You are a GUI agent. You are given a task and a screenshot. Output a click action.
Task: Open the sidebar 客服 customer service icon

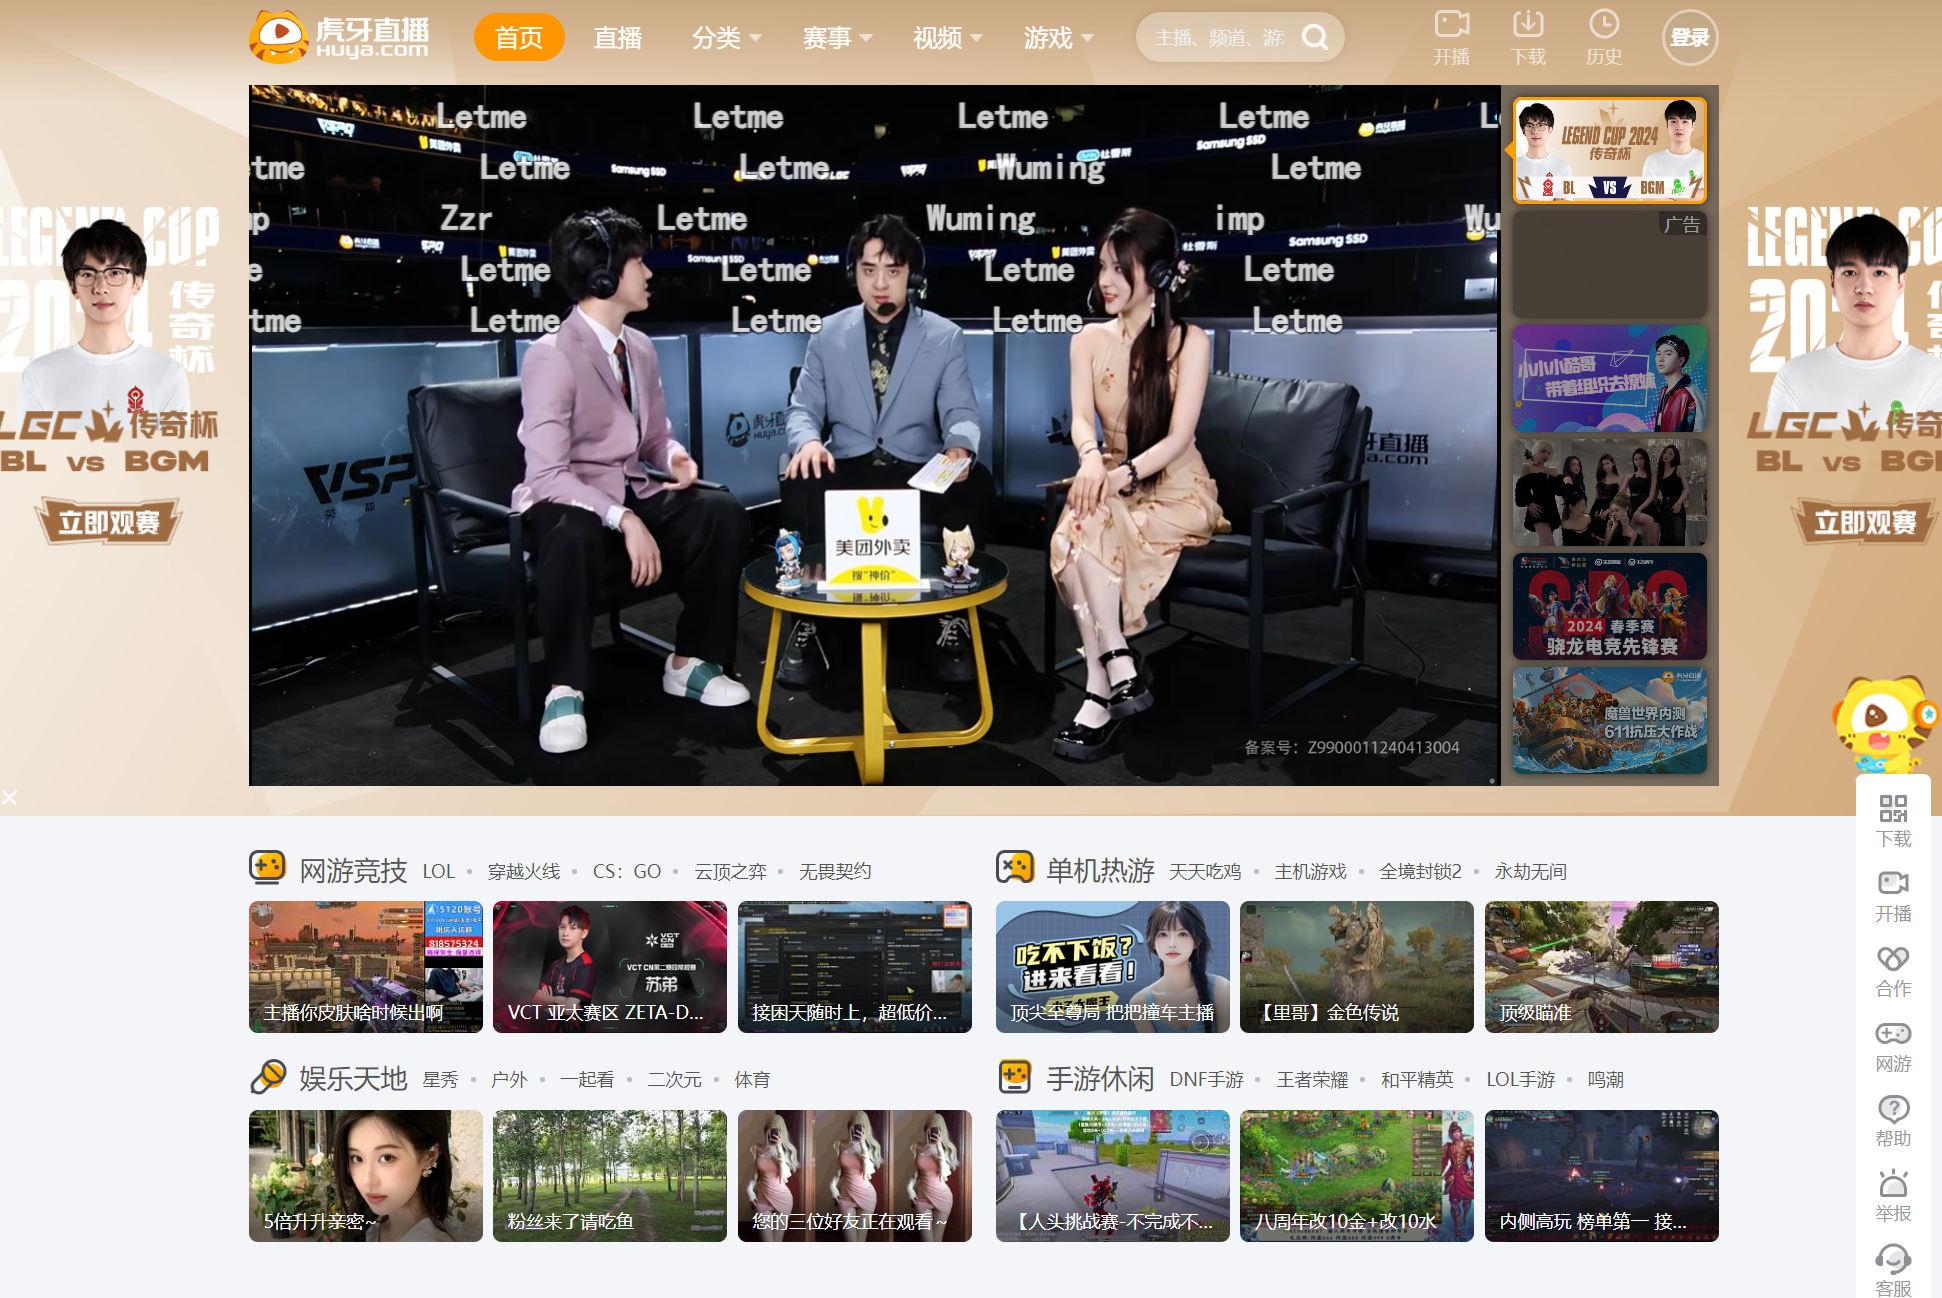(1893, 1258)
